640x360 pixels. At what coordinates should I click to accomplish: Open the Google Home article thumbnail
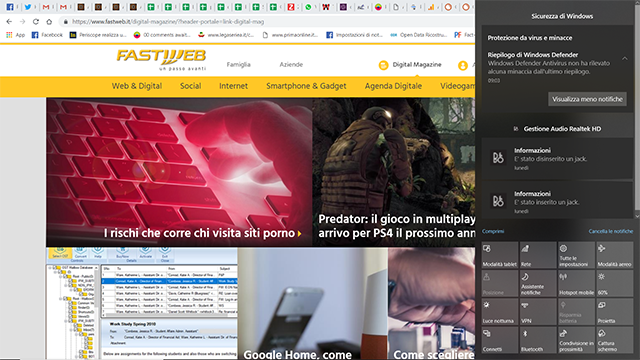point(312,303)
